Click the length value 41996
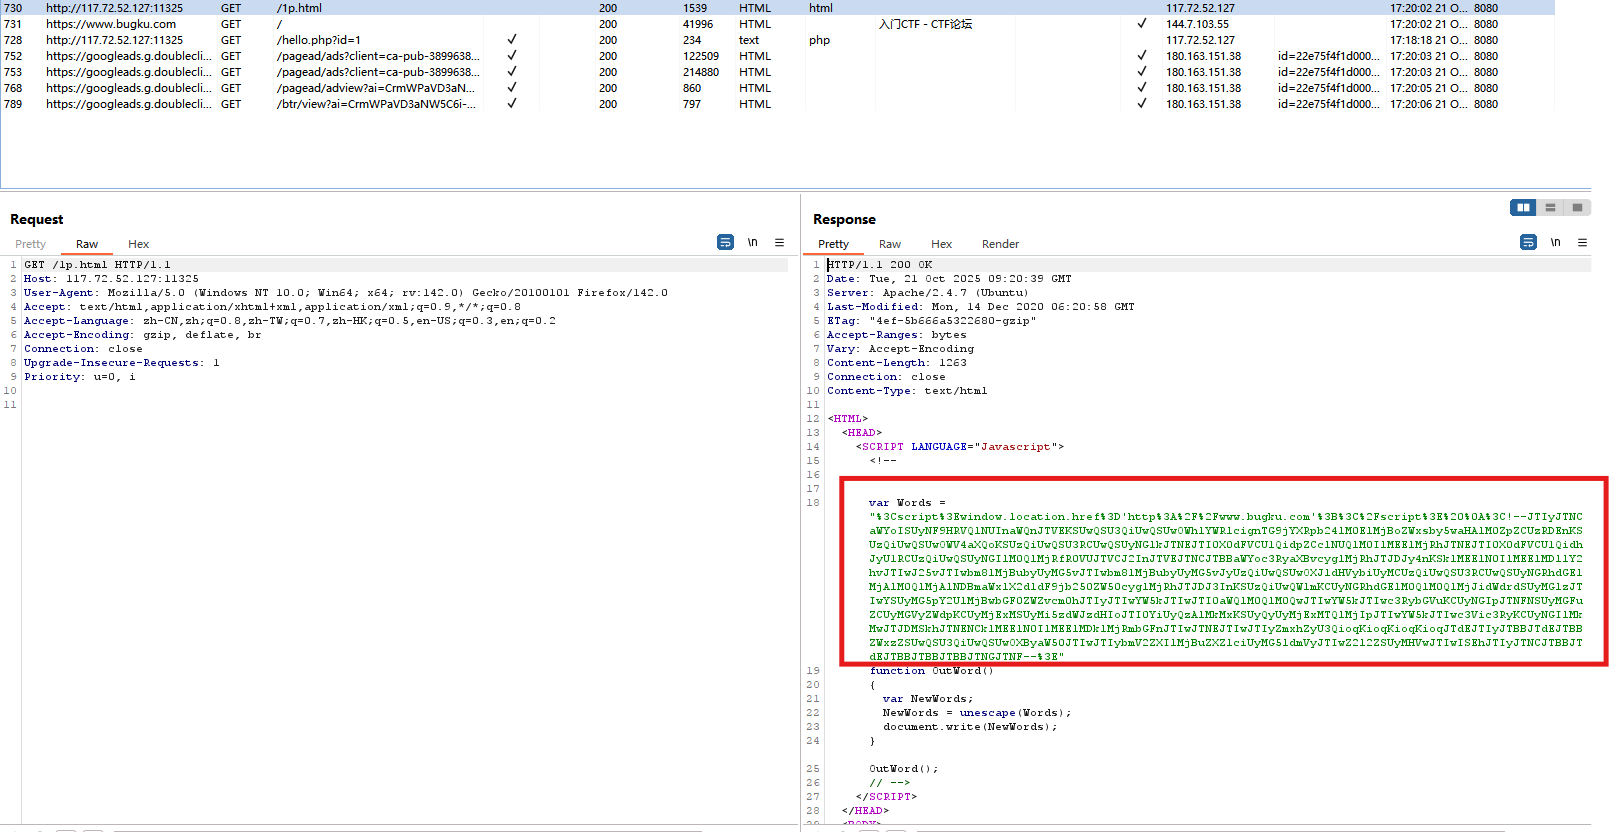Screen dimensions: 1609x832 (698, 24)
